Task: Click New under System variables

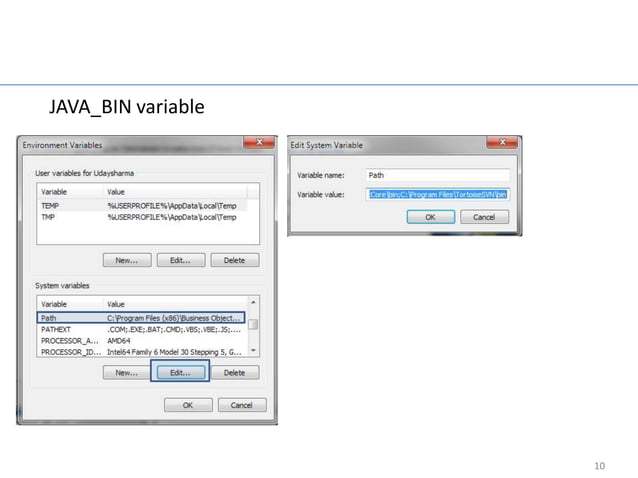Action: click(127, 373)
